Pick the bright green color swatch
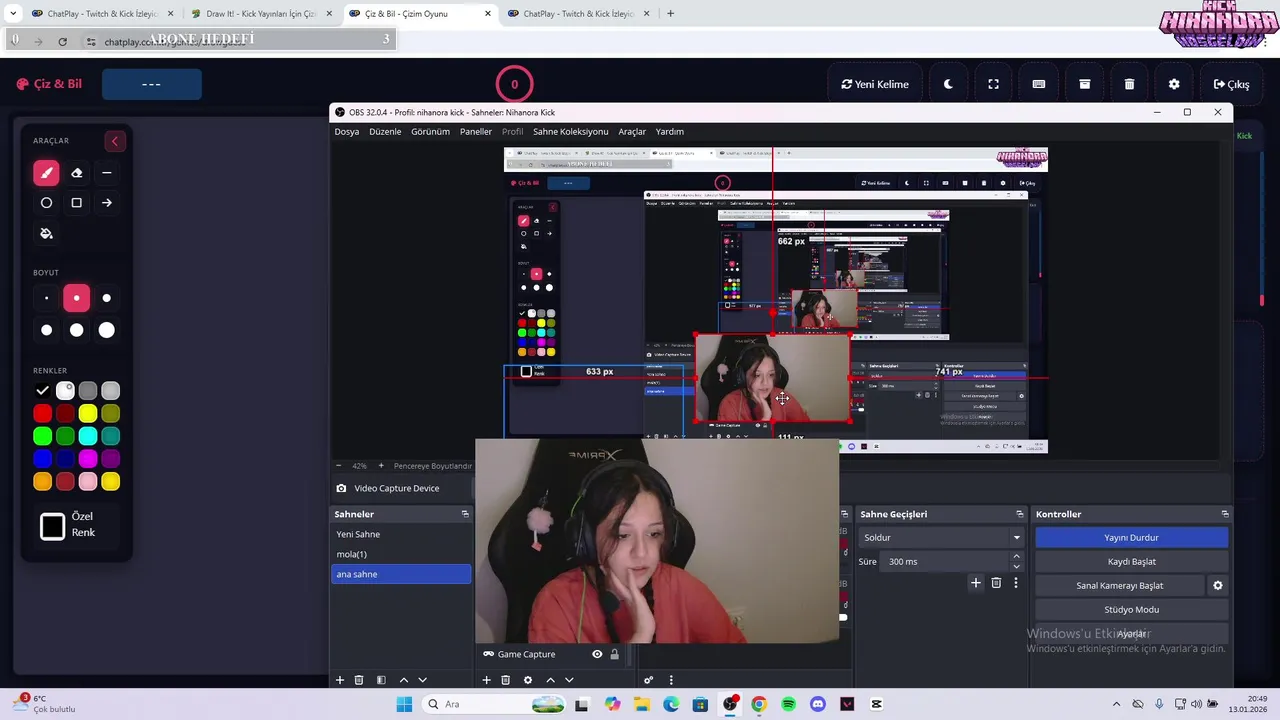Image resolution: width=1280 pixels, height=720 pixels. coord(42,436)
